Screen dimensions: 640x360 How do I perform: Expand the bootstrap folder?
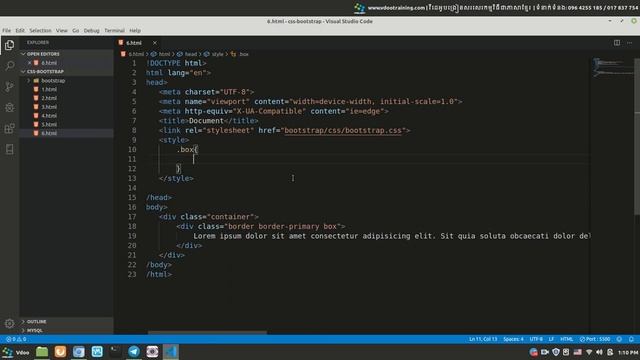[66, 80]
